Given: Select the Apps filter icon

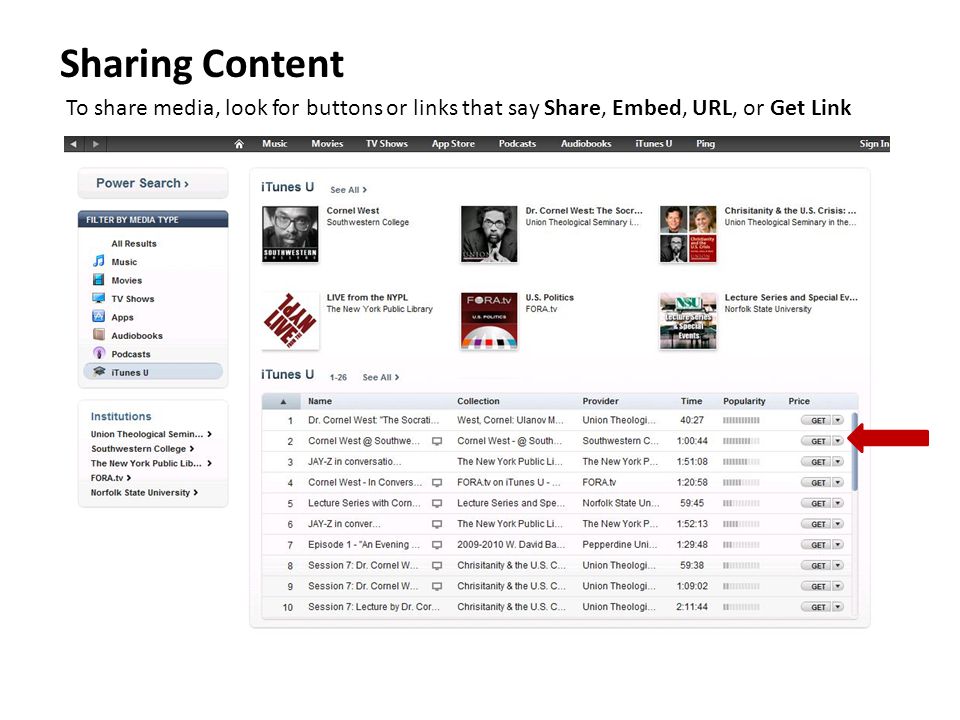Looking at the screenshot, I should click(99, 317).
